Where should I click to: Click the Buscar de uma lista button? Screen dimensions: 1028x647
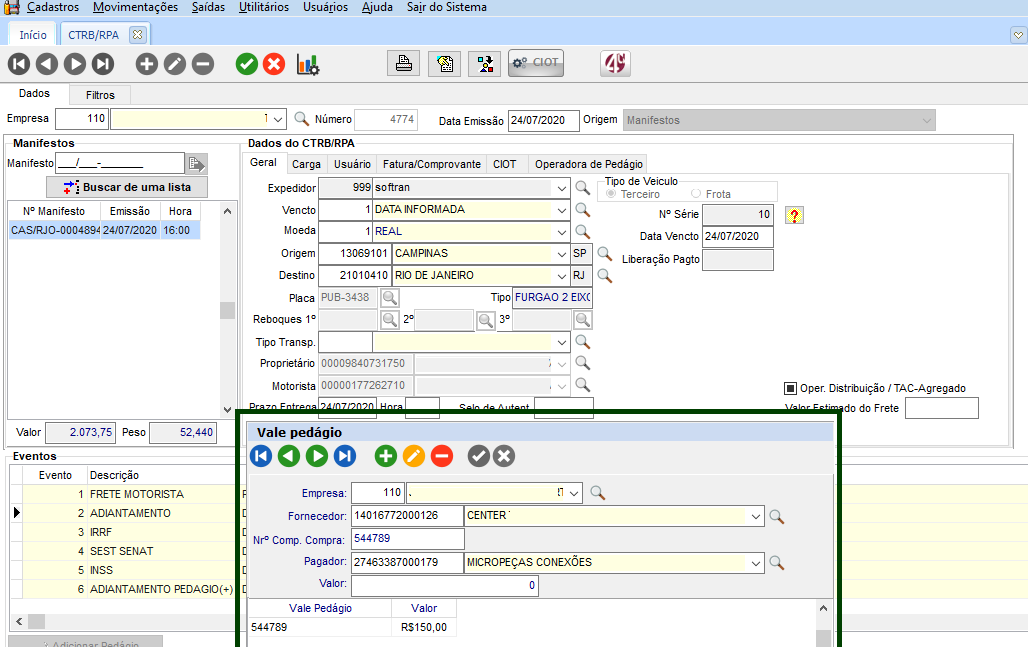(x=127, y=187)
